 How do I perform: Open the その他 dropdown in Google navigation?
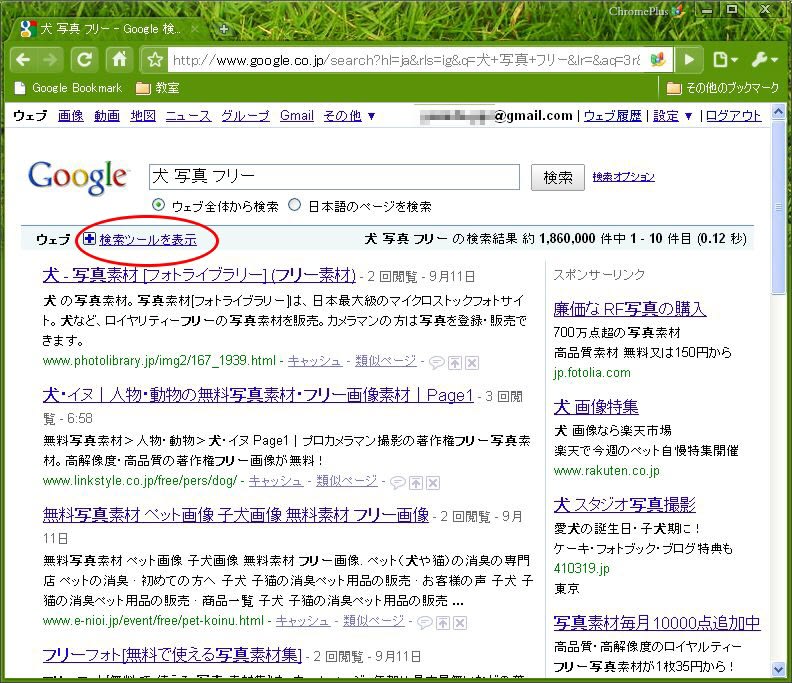(x=349, y=116)
